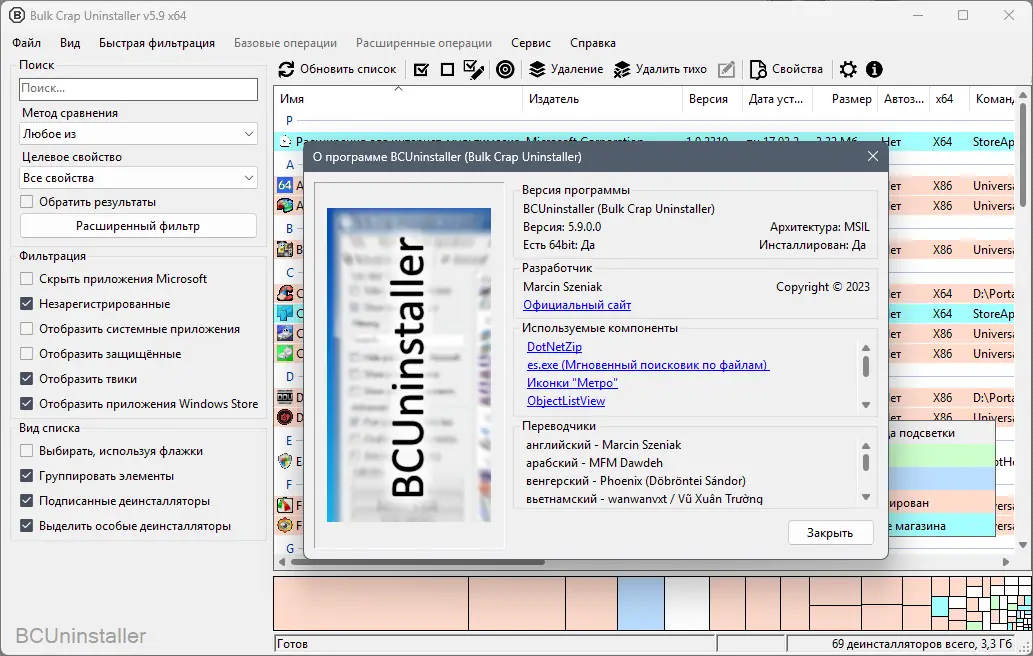Collapse the group header P in list
This screenshot has width=1033, height=656.
(x=289, y=121)
